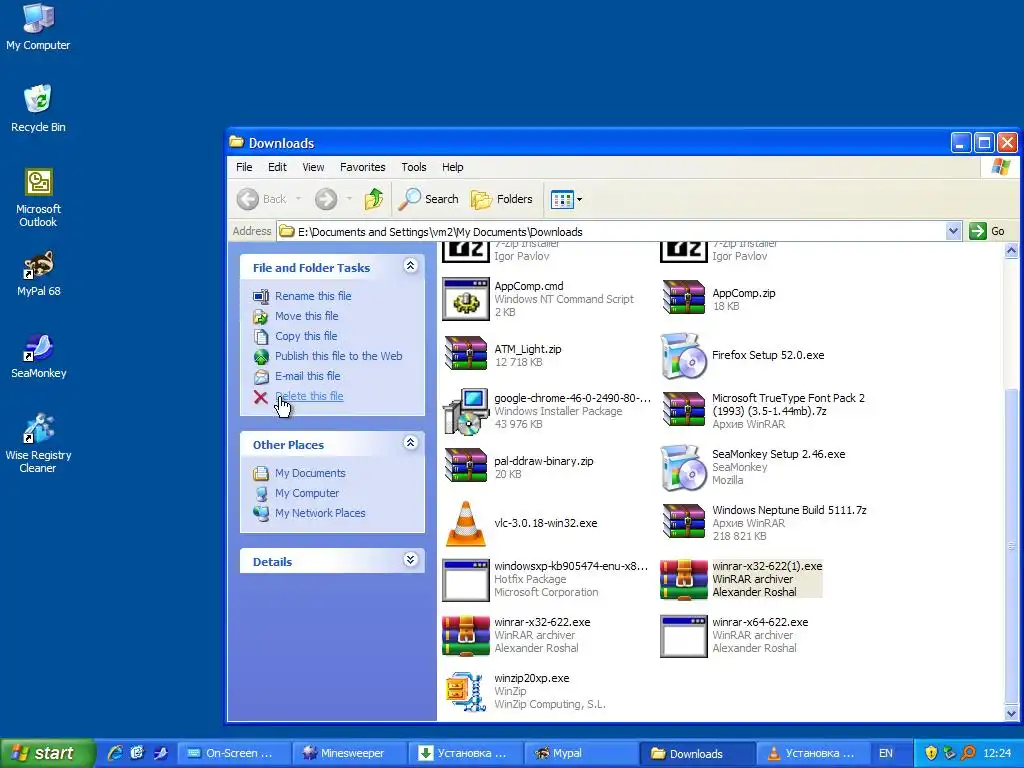The width and height of the screenshot is (1024, 768).
Task: Select Firefox Setup 52.0.exe icon
Action: [x=684, y=356]
